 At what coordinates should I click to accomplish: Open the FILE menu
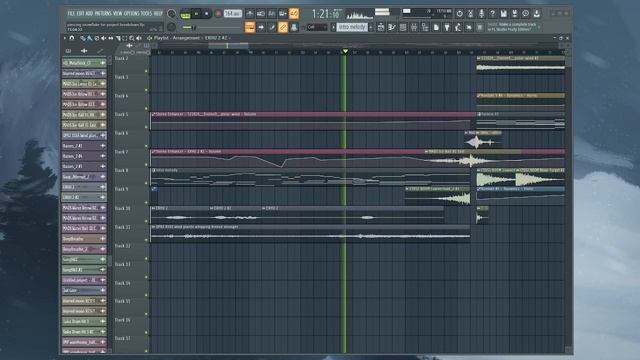point(71,13)
